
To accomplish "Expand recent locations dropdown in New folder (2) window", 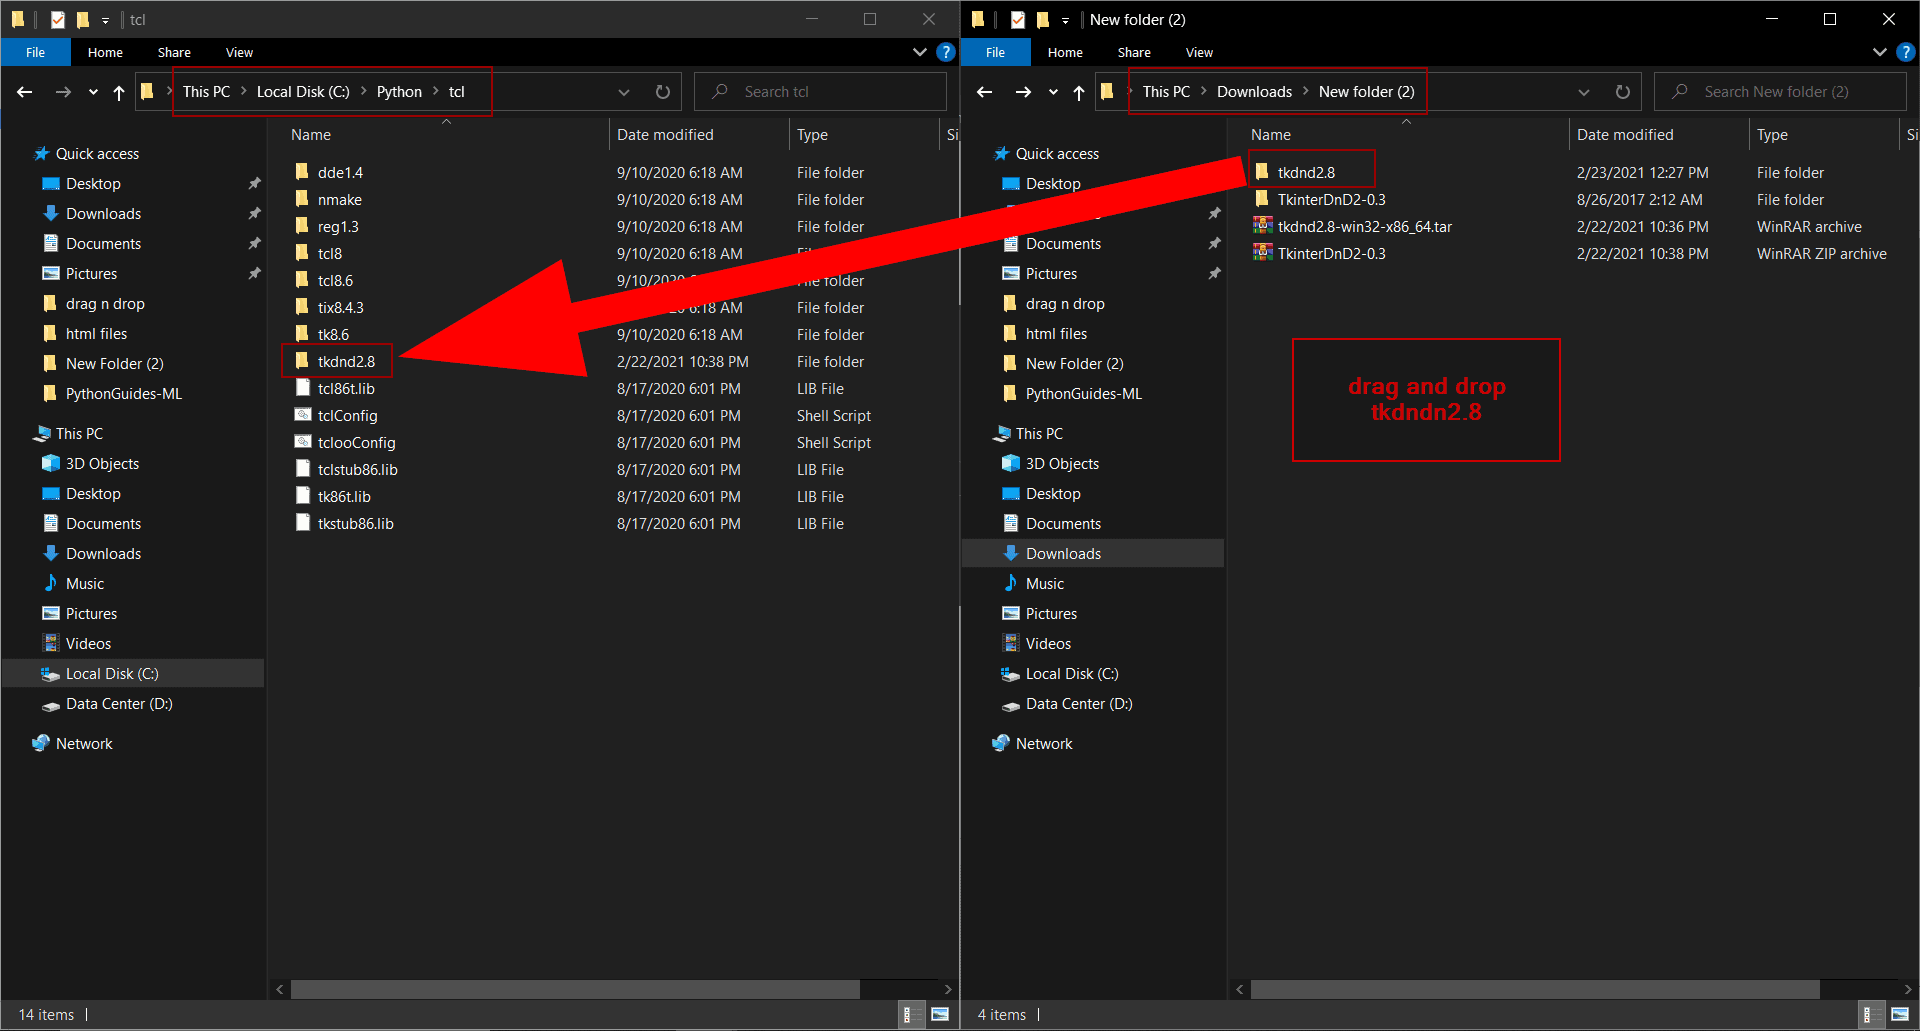I will 1053,92.
